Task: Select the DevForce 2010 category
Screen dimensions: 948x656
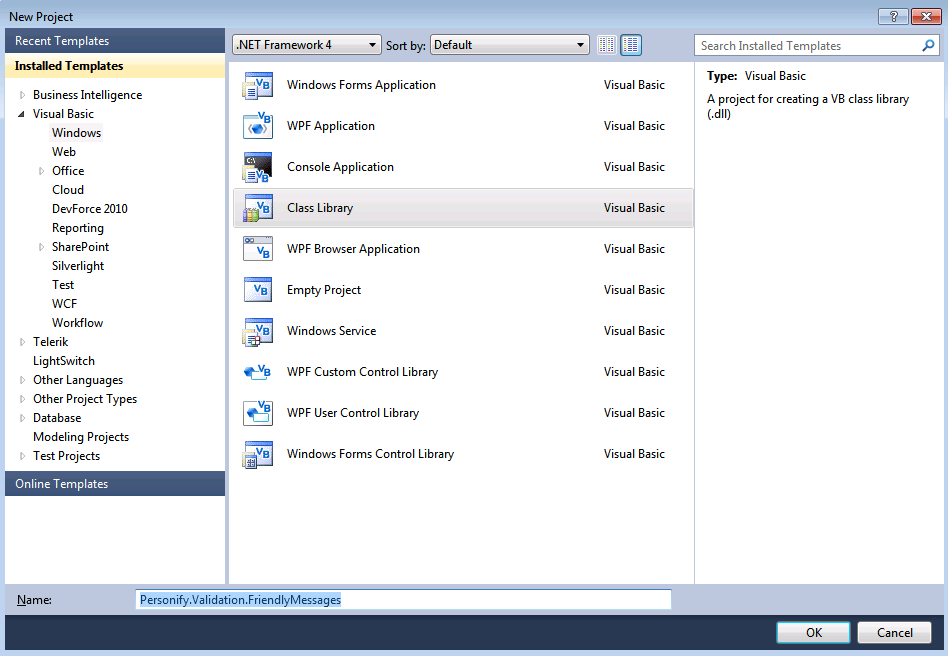Action: [89, 209]
